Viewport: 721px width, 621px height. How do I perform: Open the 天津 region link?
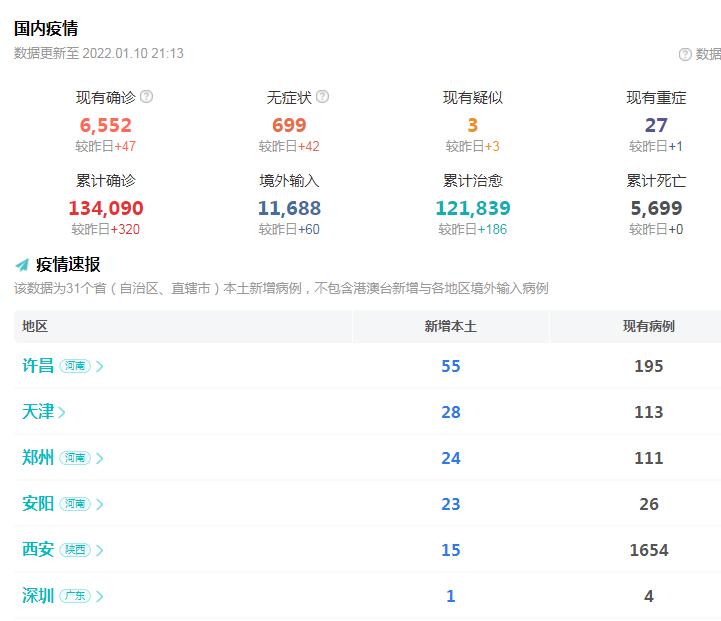(38, 412)
